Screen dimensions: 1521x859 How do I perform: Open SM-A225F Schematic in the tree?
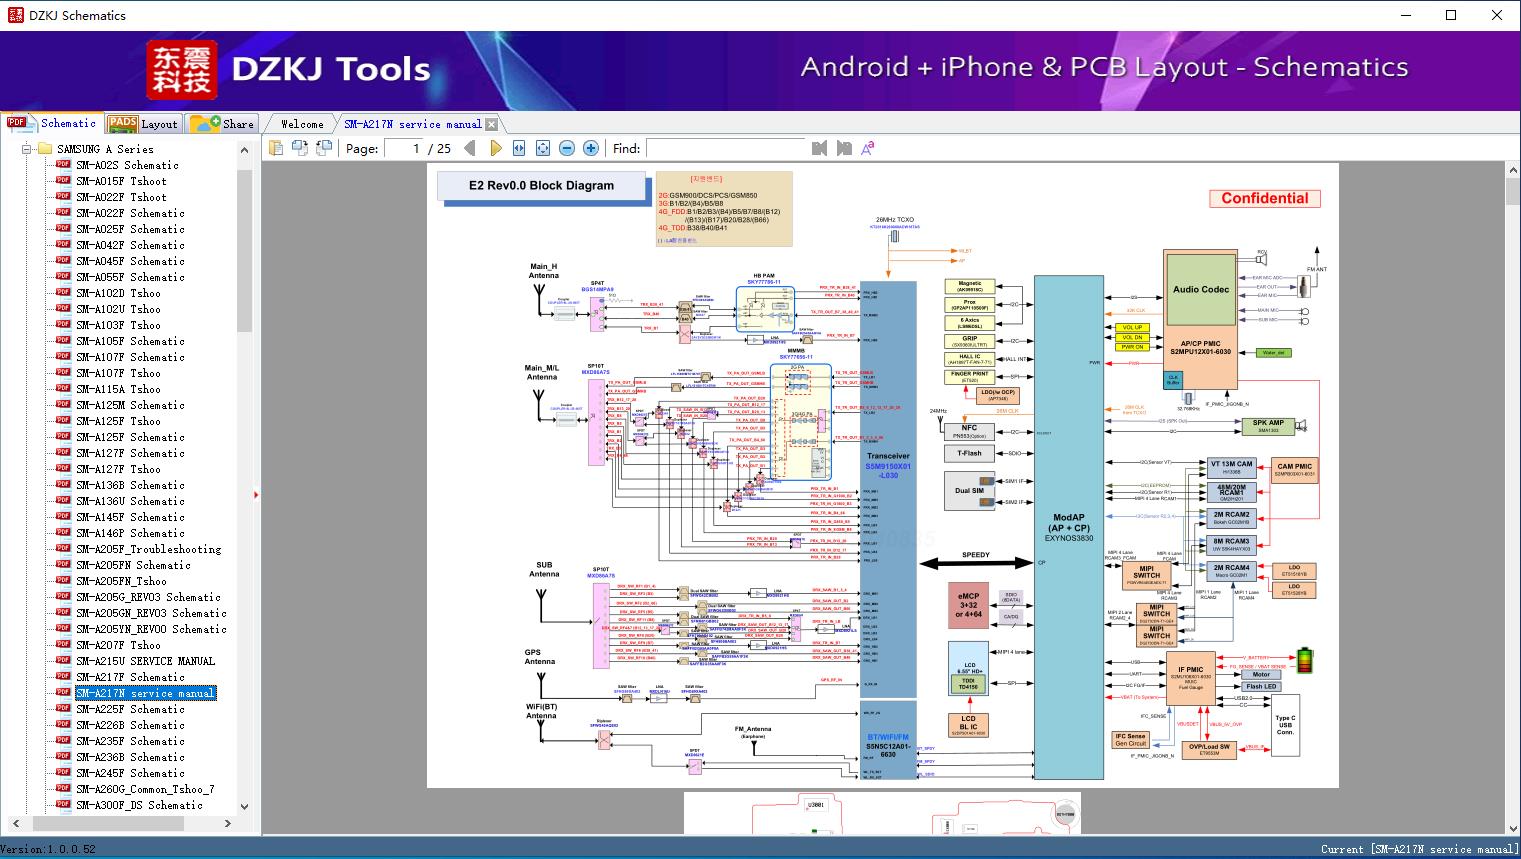[130, 709]
